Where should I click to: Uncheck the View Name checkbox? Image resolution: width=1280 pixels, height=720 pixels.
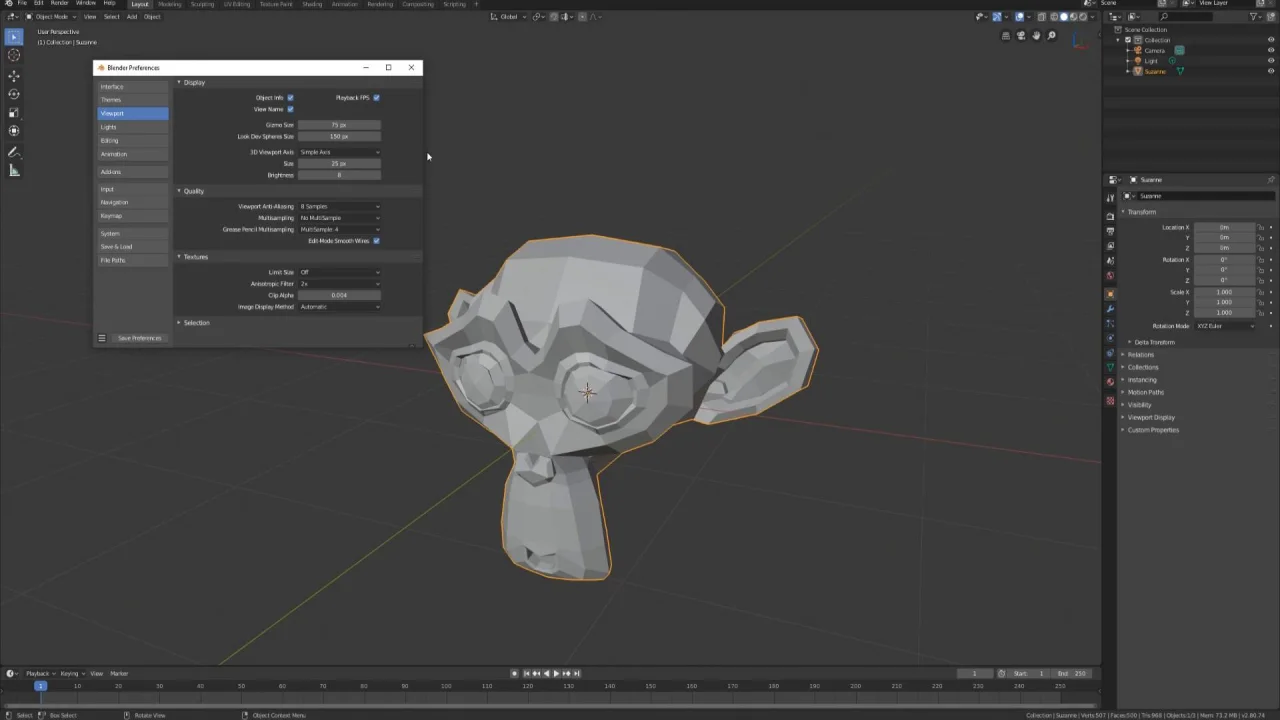290,109
